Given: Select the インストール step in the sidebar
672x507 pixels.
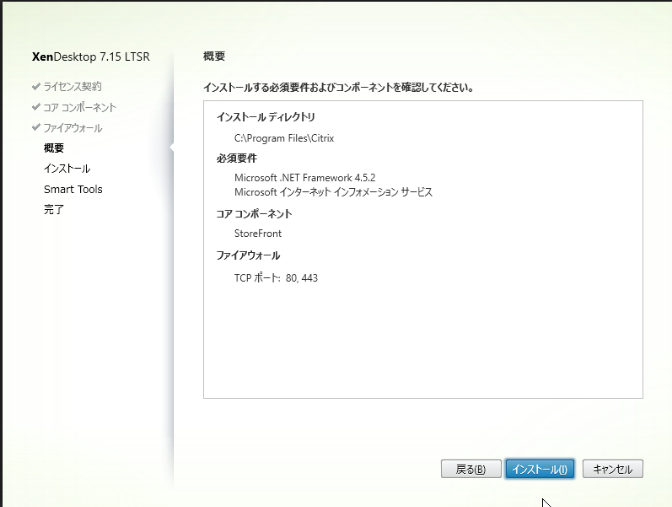Looking at the screenshot, I should (67, 168).
